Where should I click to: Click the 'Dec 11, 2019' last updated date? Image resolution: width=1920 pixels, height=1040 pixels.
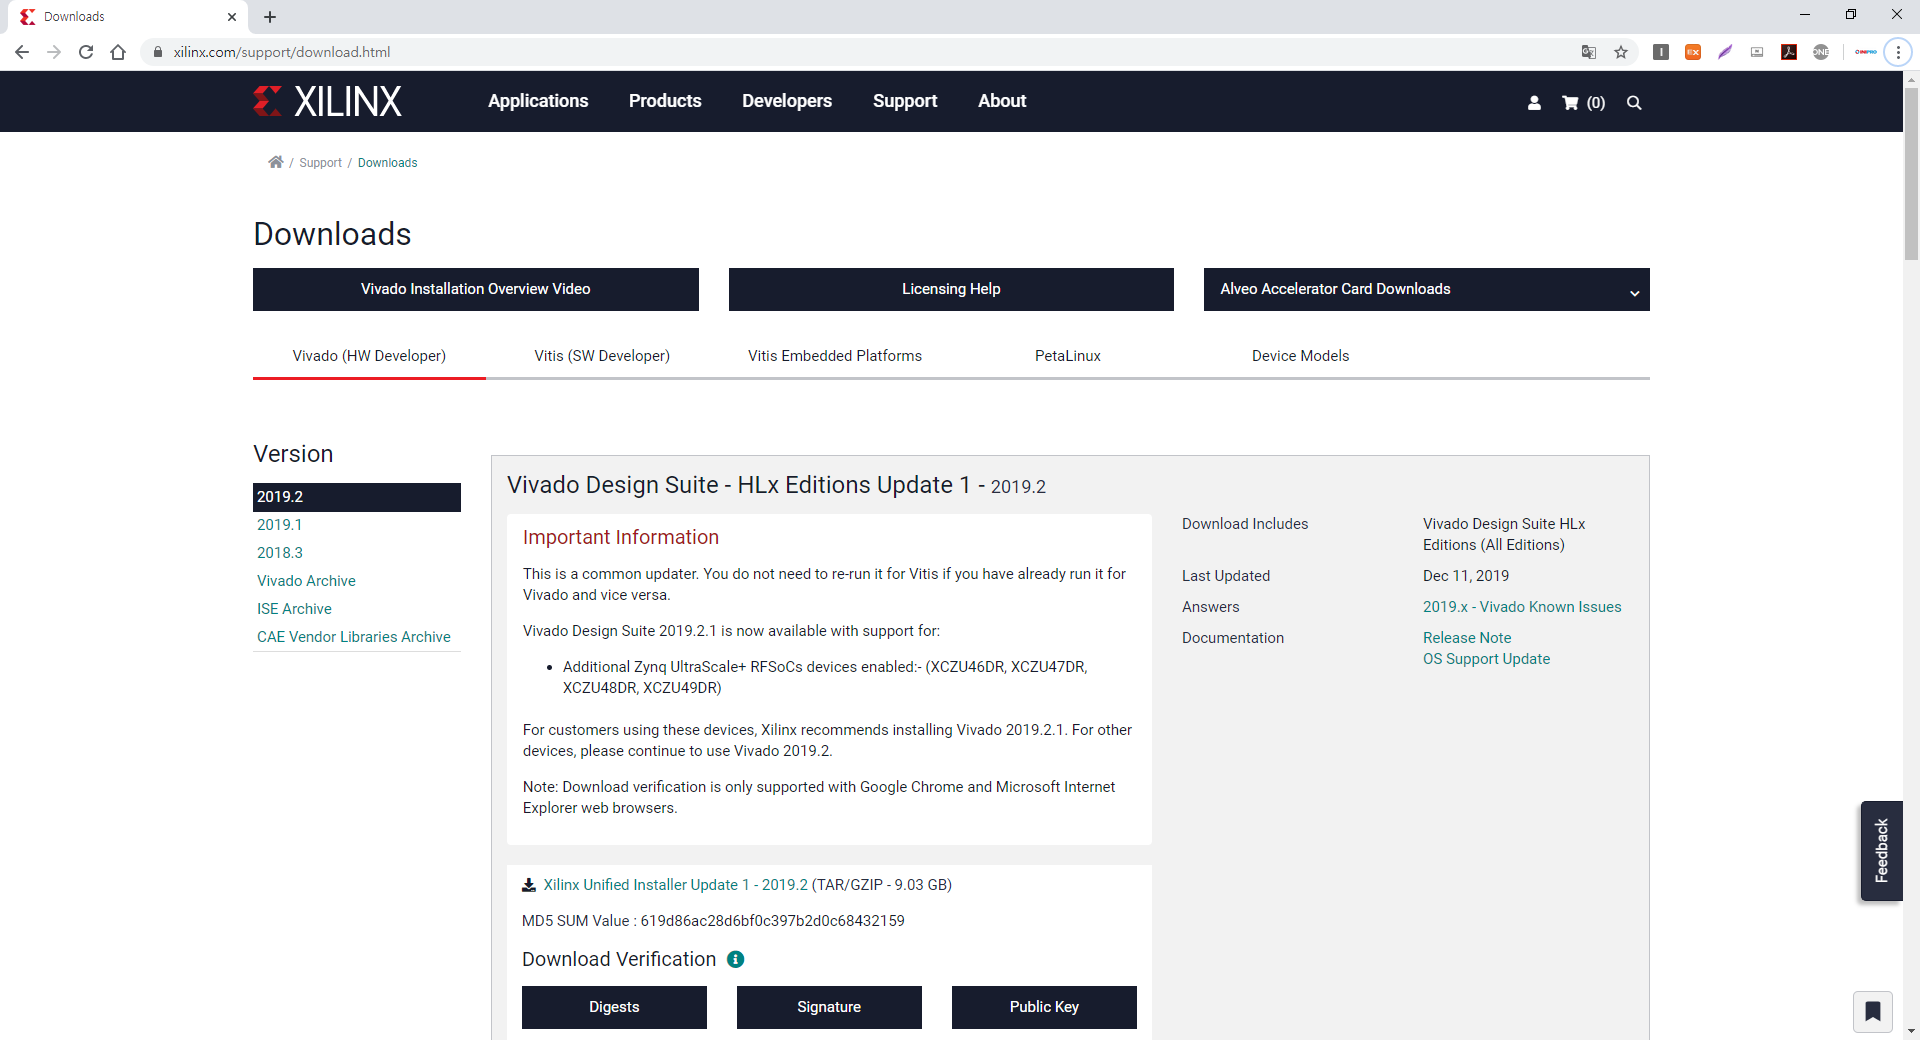[1466, 576]
